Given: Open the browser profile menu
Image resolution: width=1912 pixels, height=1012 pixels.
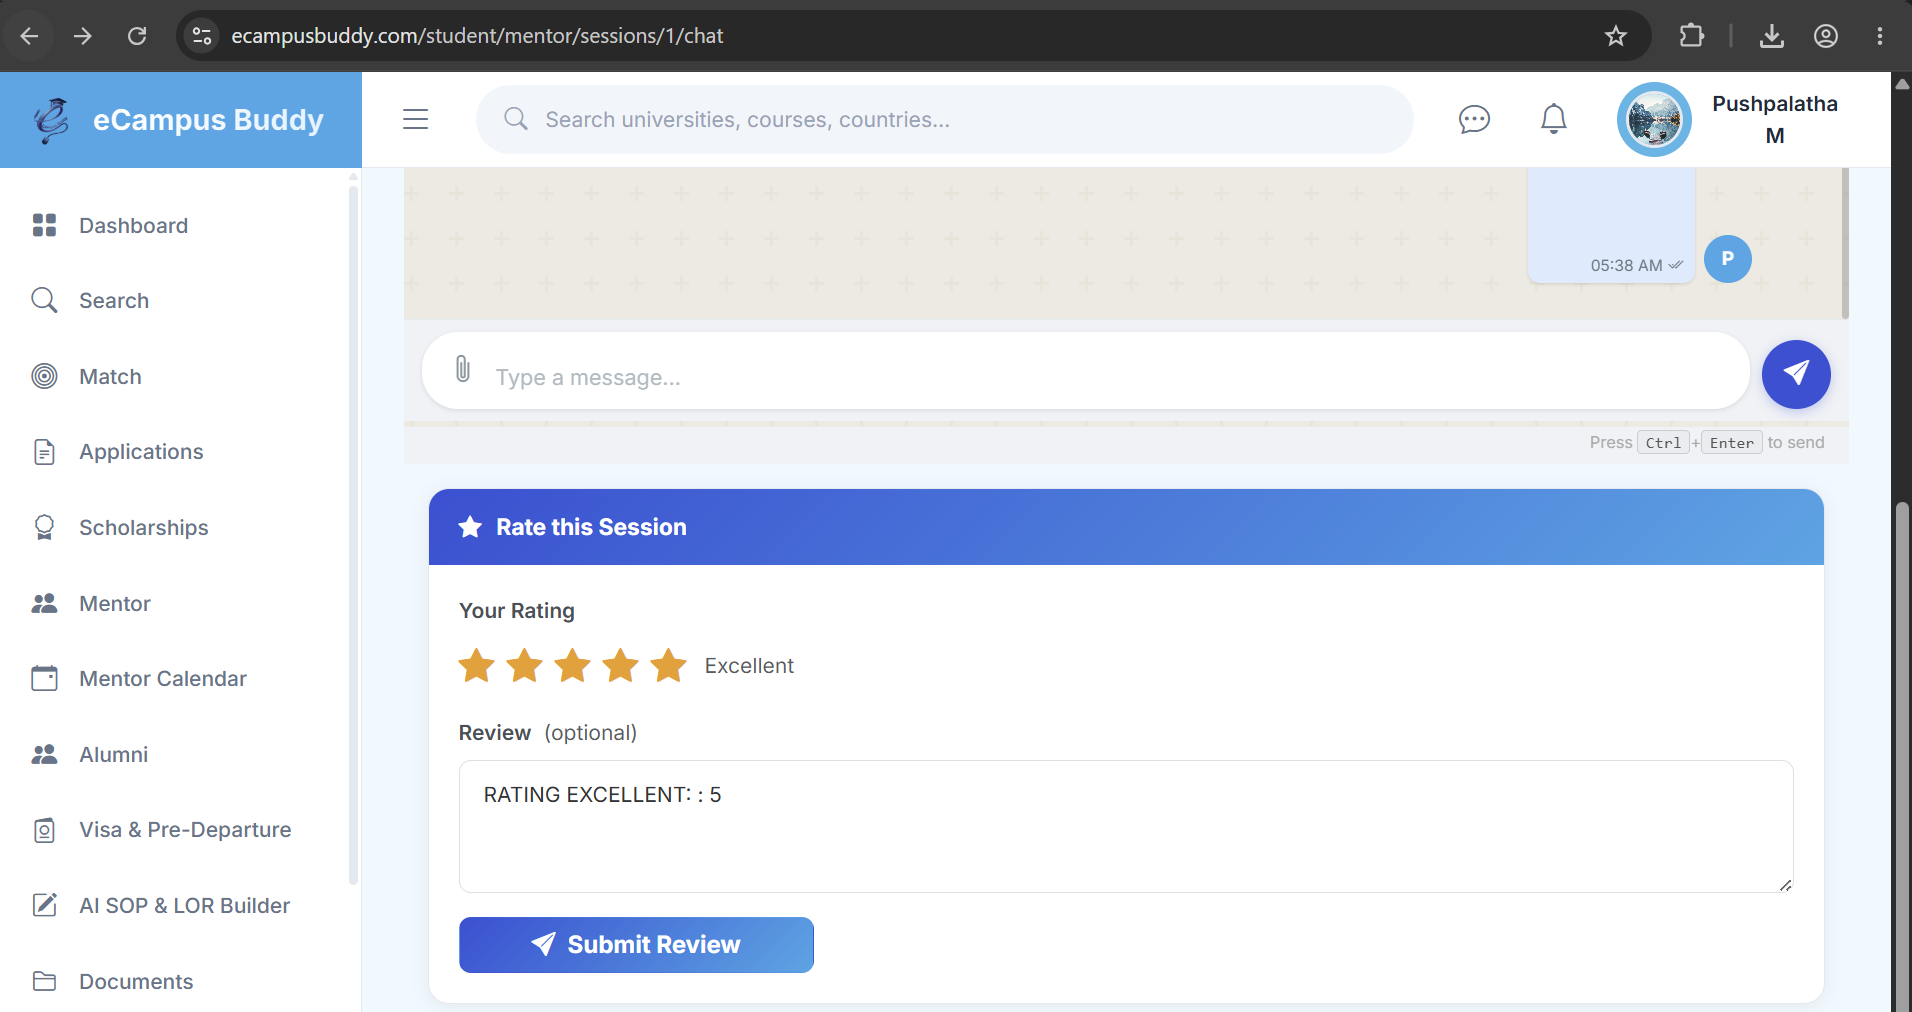Looking at the screenshot, I should (1826, 36).
